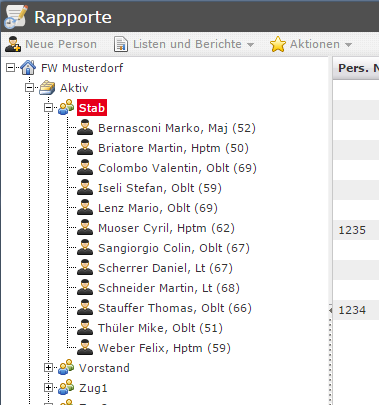Click person icon beside Colombo Valentin
This screenshot has height=405, width=379.
pyautogui.click(x=85, y=167)
